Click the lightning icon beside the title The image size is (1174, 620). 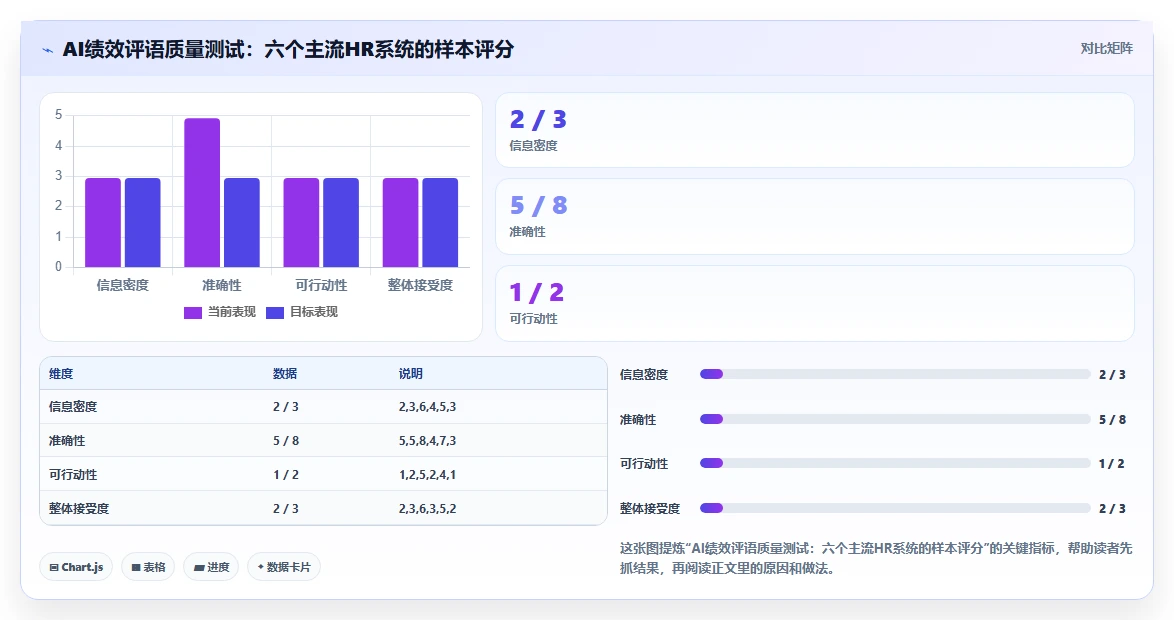pyautogui.click(x=48, y=50)
